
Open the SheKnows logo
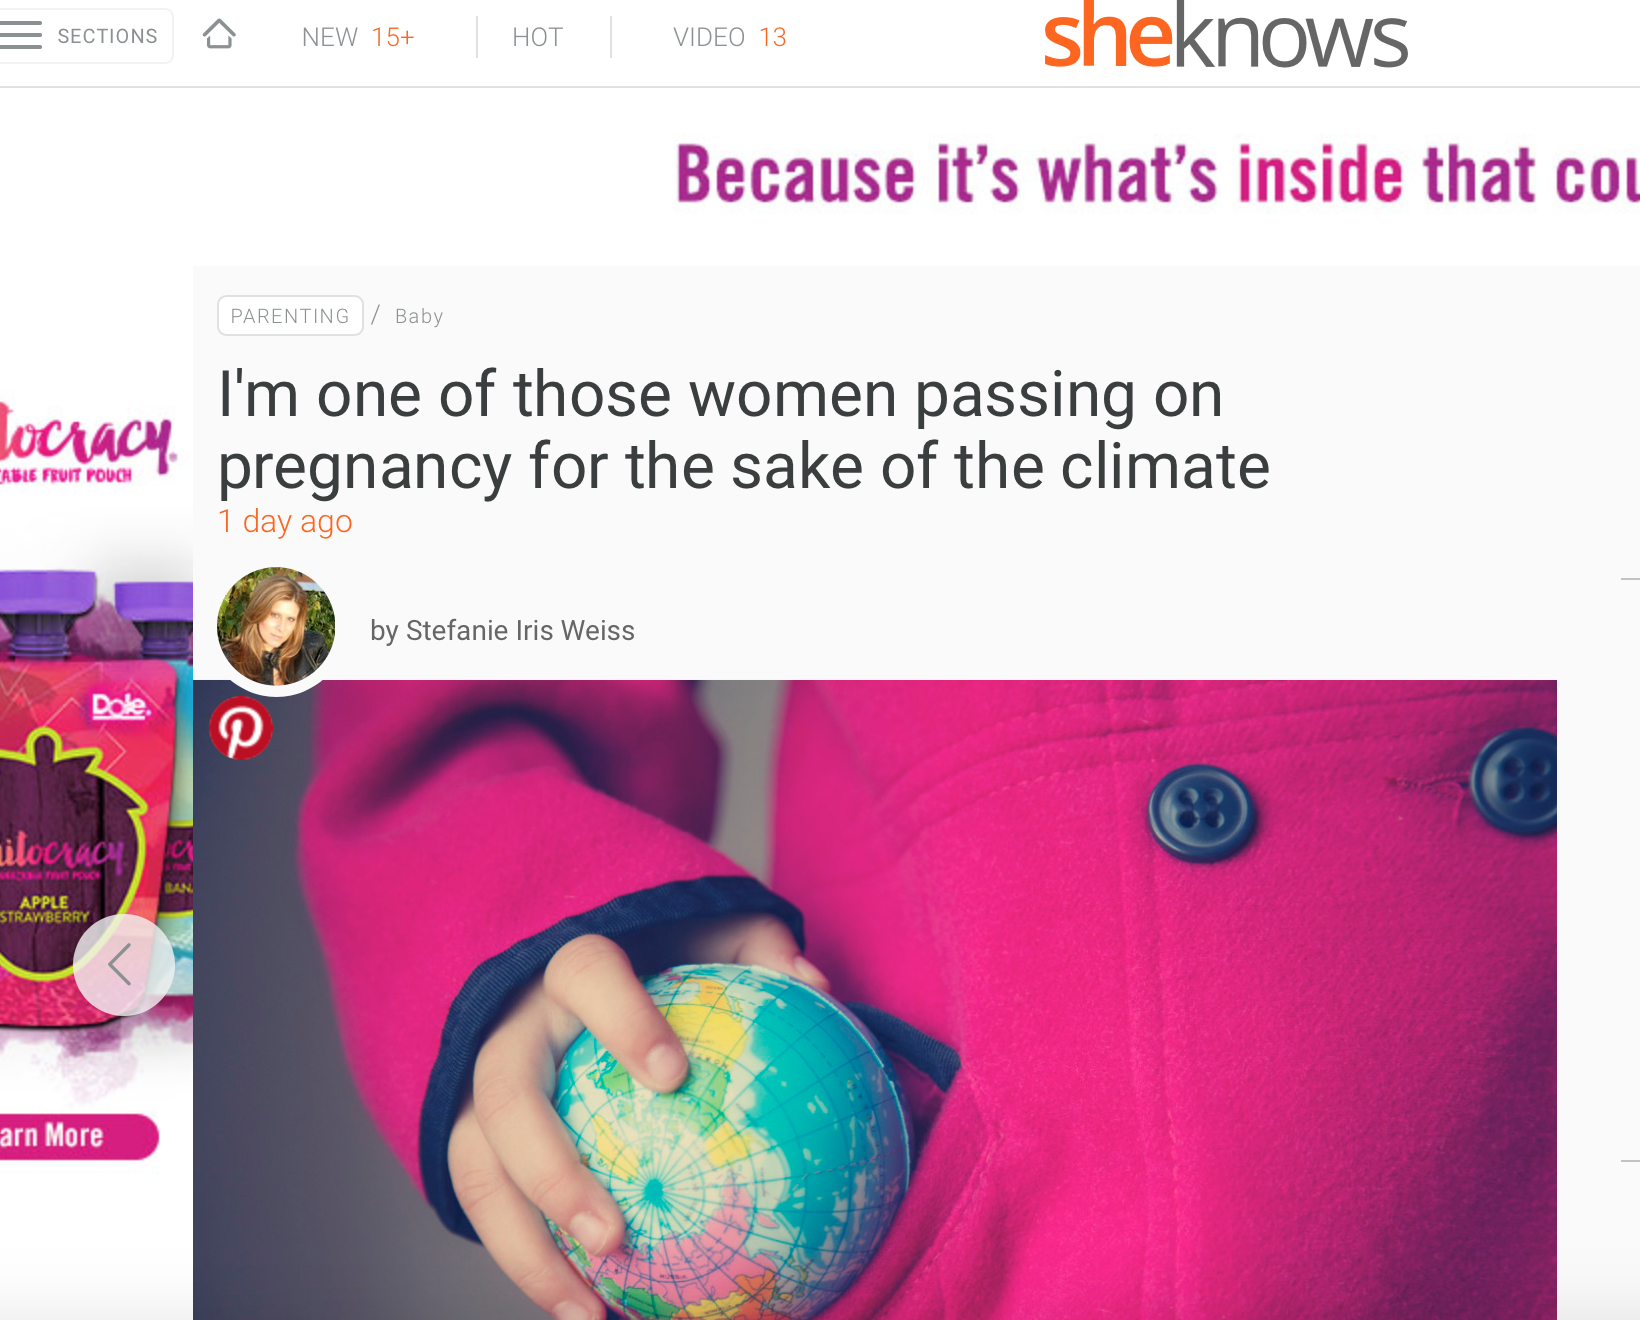click(x=1225, y=37)
